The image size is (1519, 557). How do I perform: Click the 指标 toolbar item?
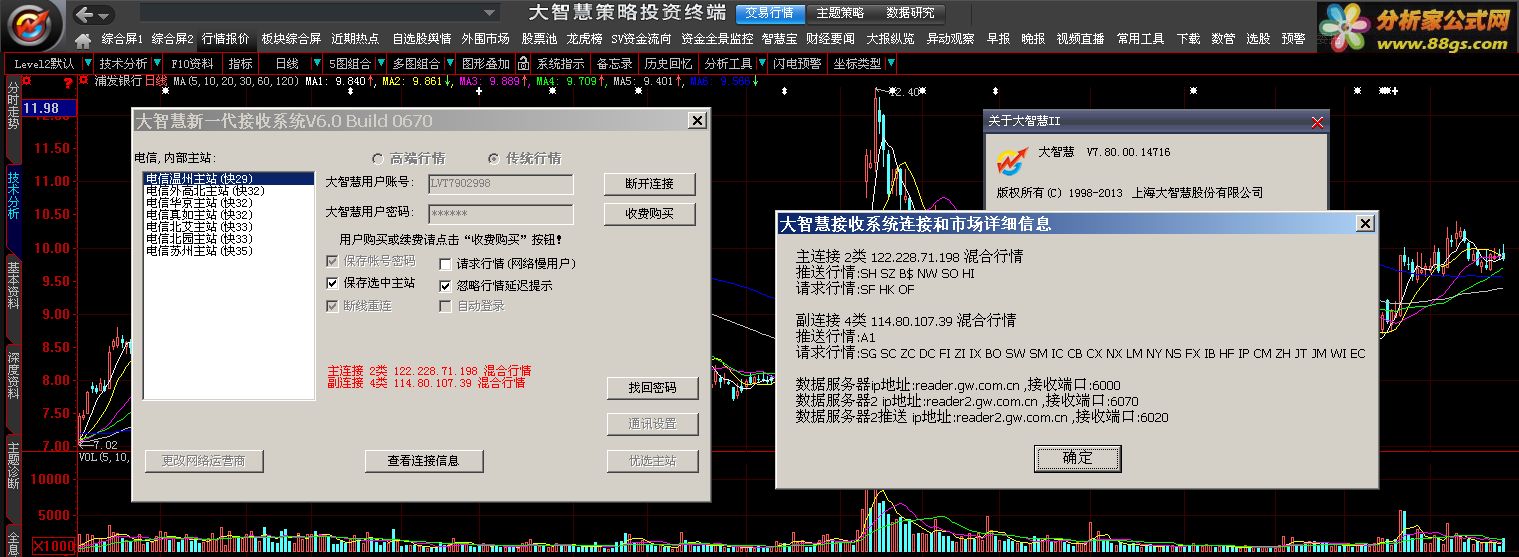click(240, 63)
